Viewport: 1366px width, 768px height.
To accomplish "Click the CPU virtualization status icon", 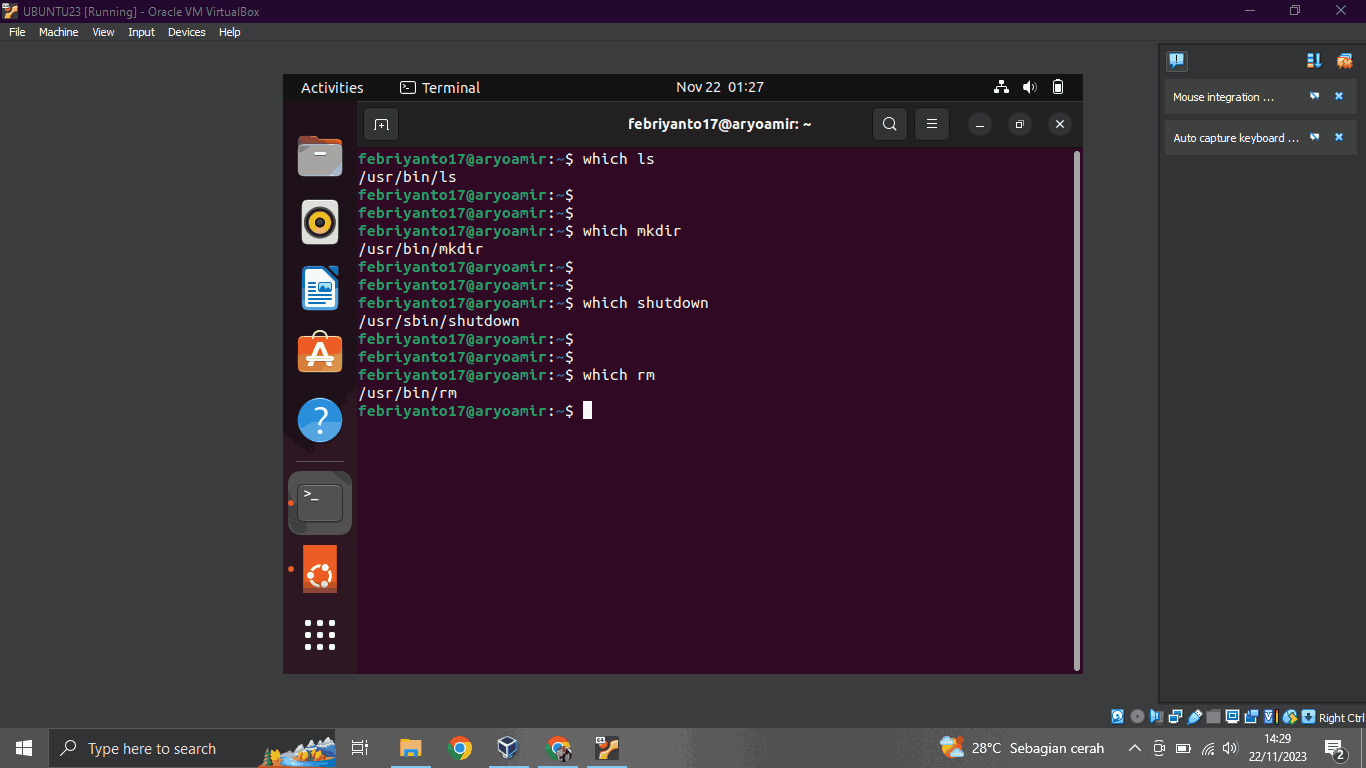I will [1270, 716].
